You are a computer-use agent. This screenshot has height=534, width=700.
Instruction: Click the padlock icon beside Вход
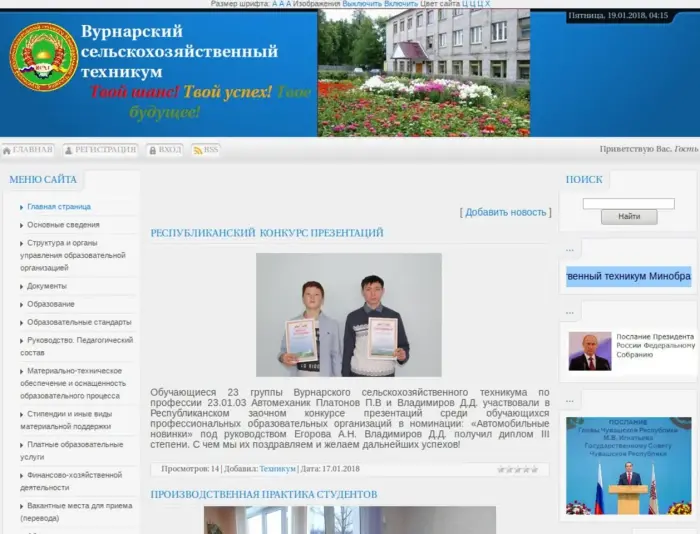coord(152,150)
